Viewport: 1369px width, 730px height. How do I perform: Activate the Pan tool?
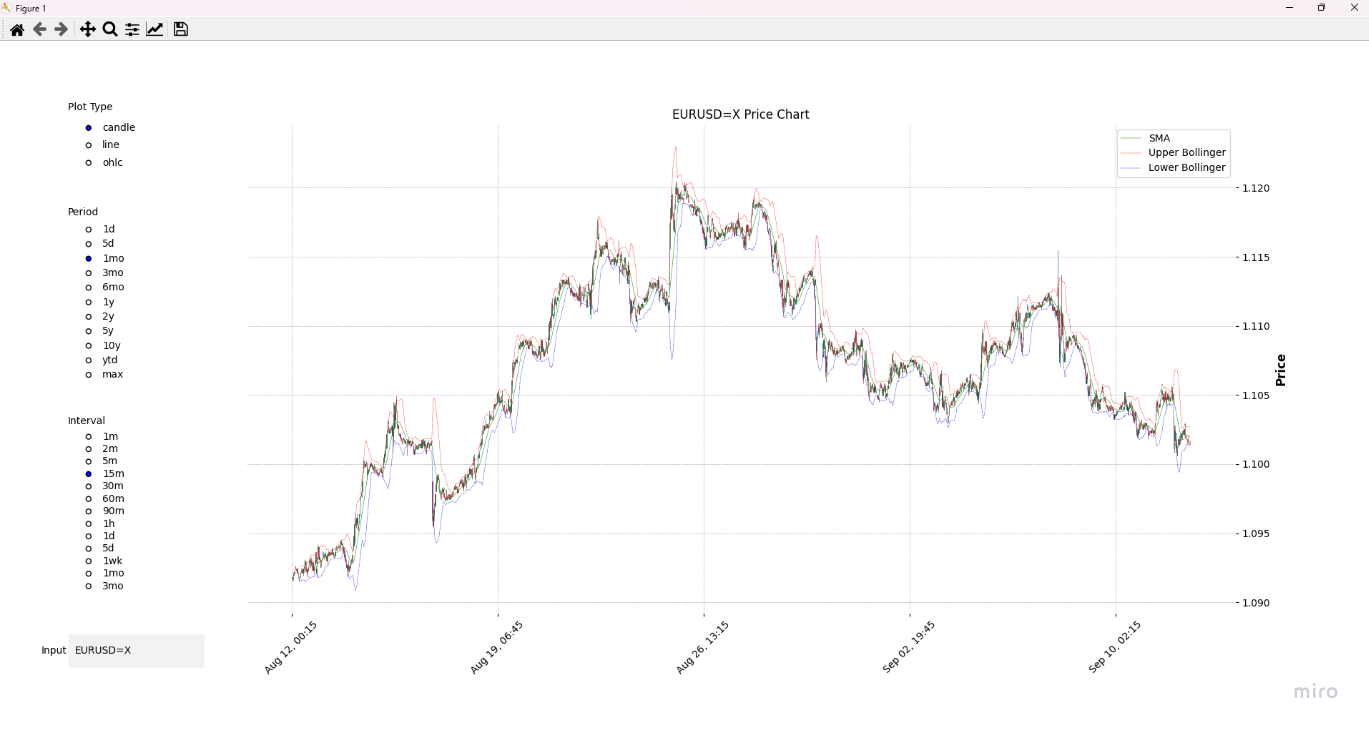click(x=87, y=29)
